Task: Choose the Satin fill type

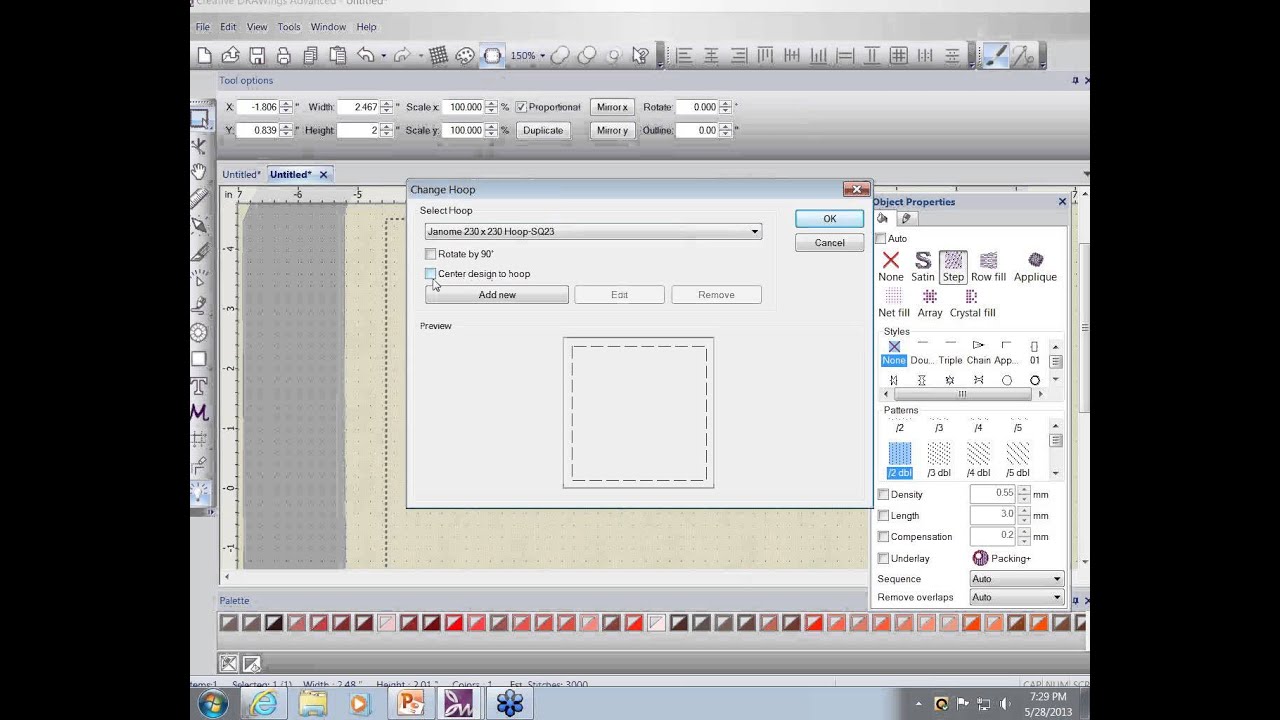Action: click(923, 267)
